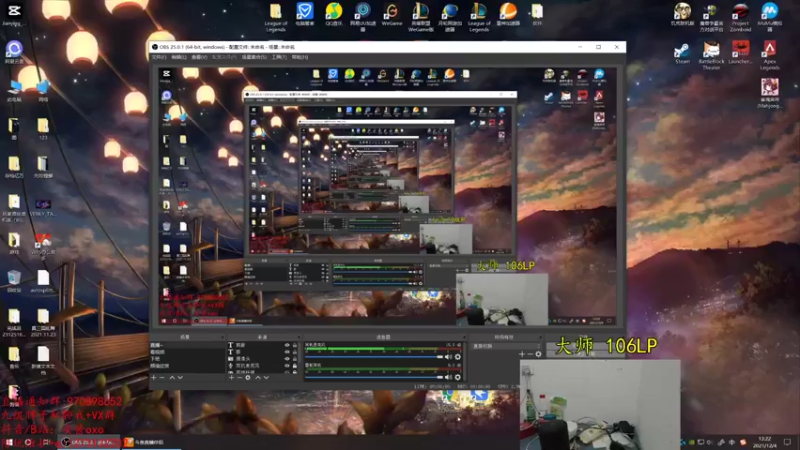This screenshot has width=800, height=450.
Task: Open the QQ音乐 desktop shortcut
Action: tap(334, 14)
